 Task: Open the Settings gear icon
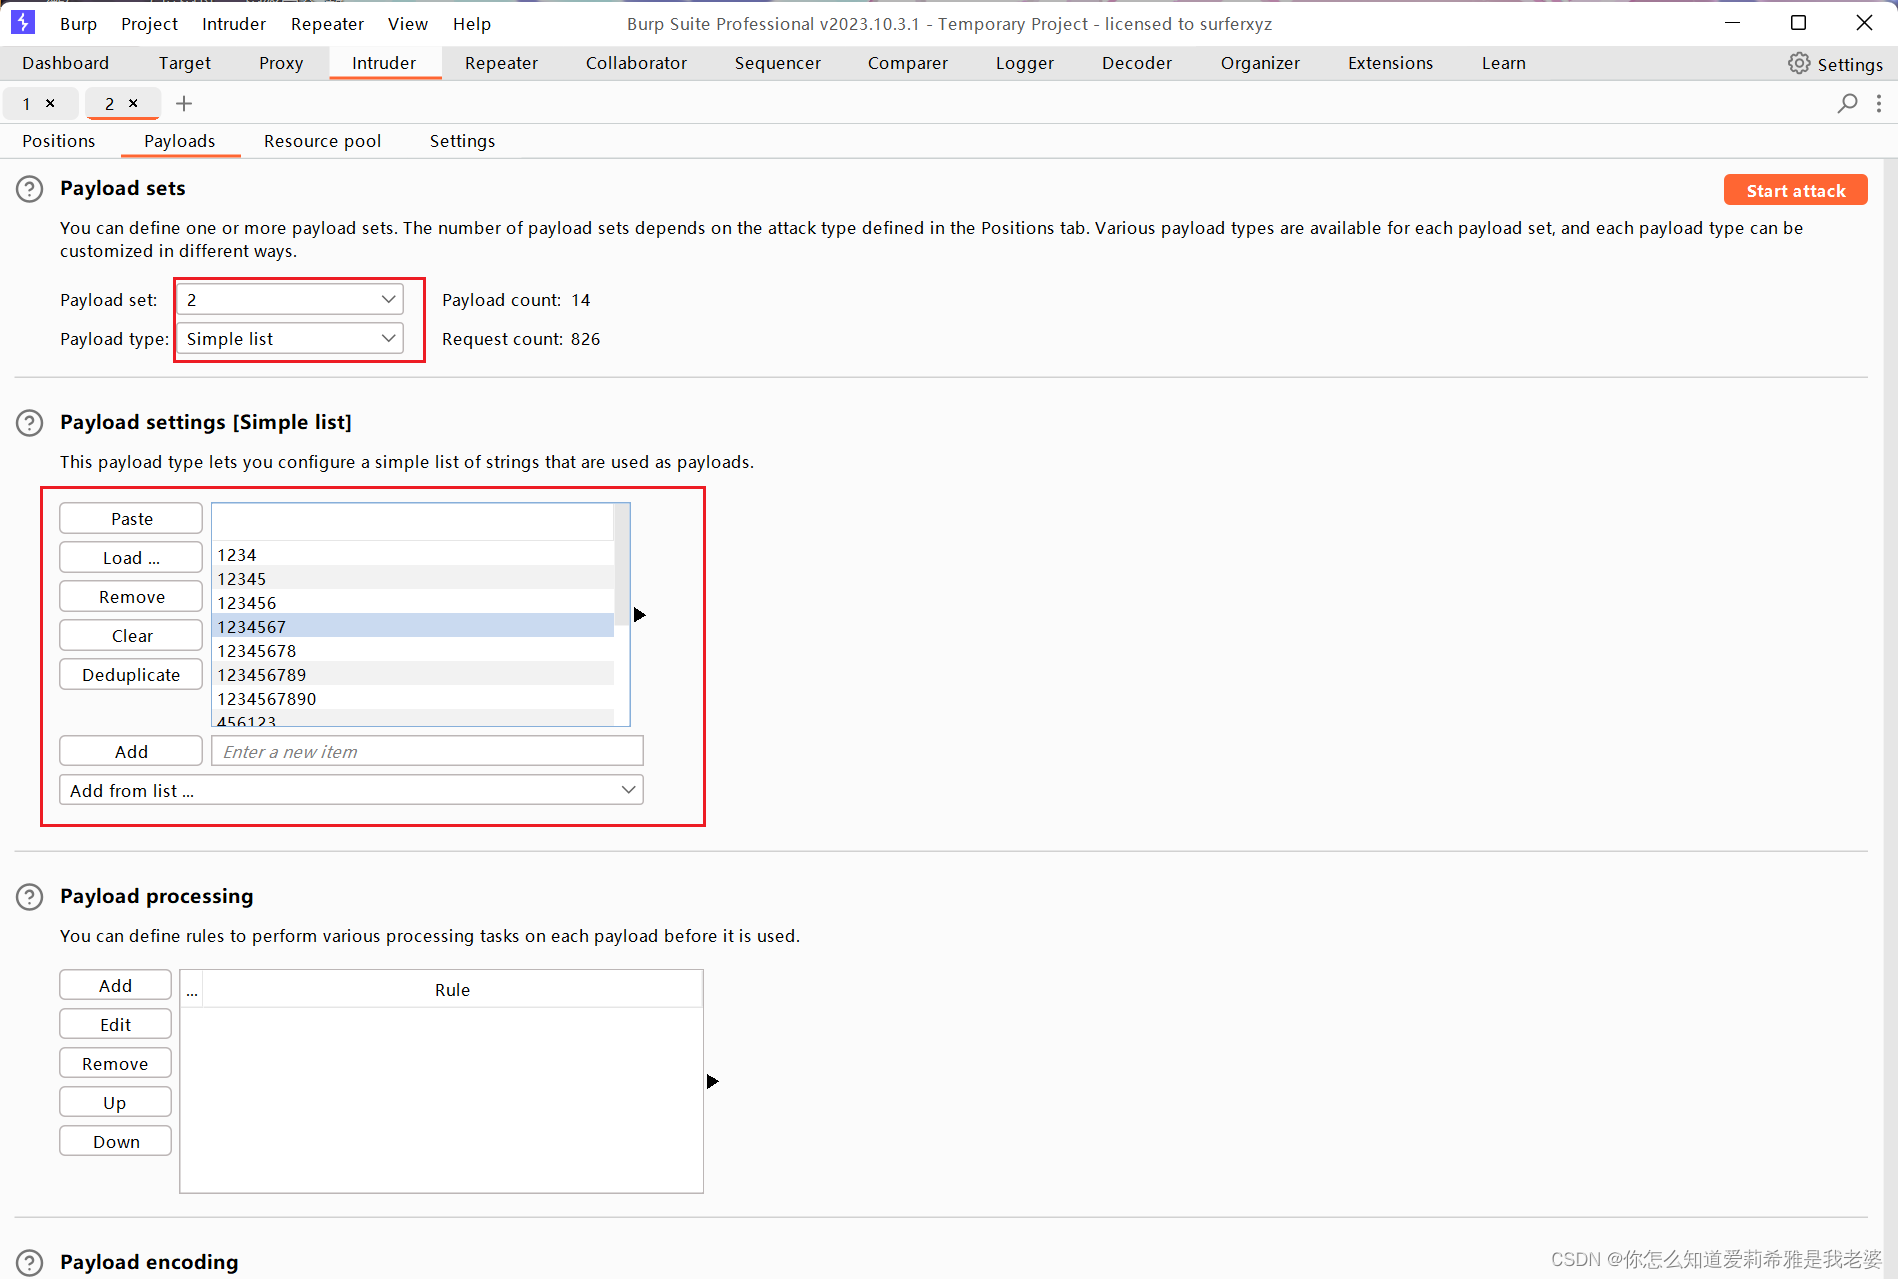pyautogui.click(x=1799, y=63)
